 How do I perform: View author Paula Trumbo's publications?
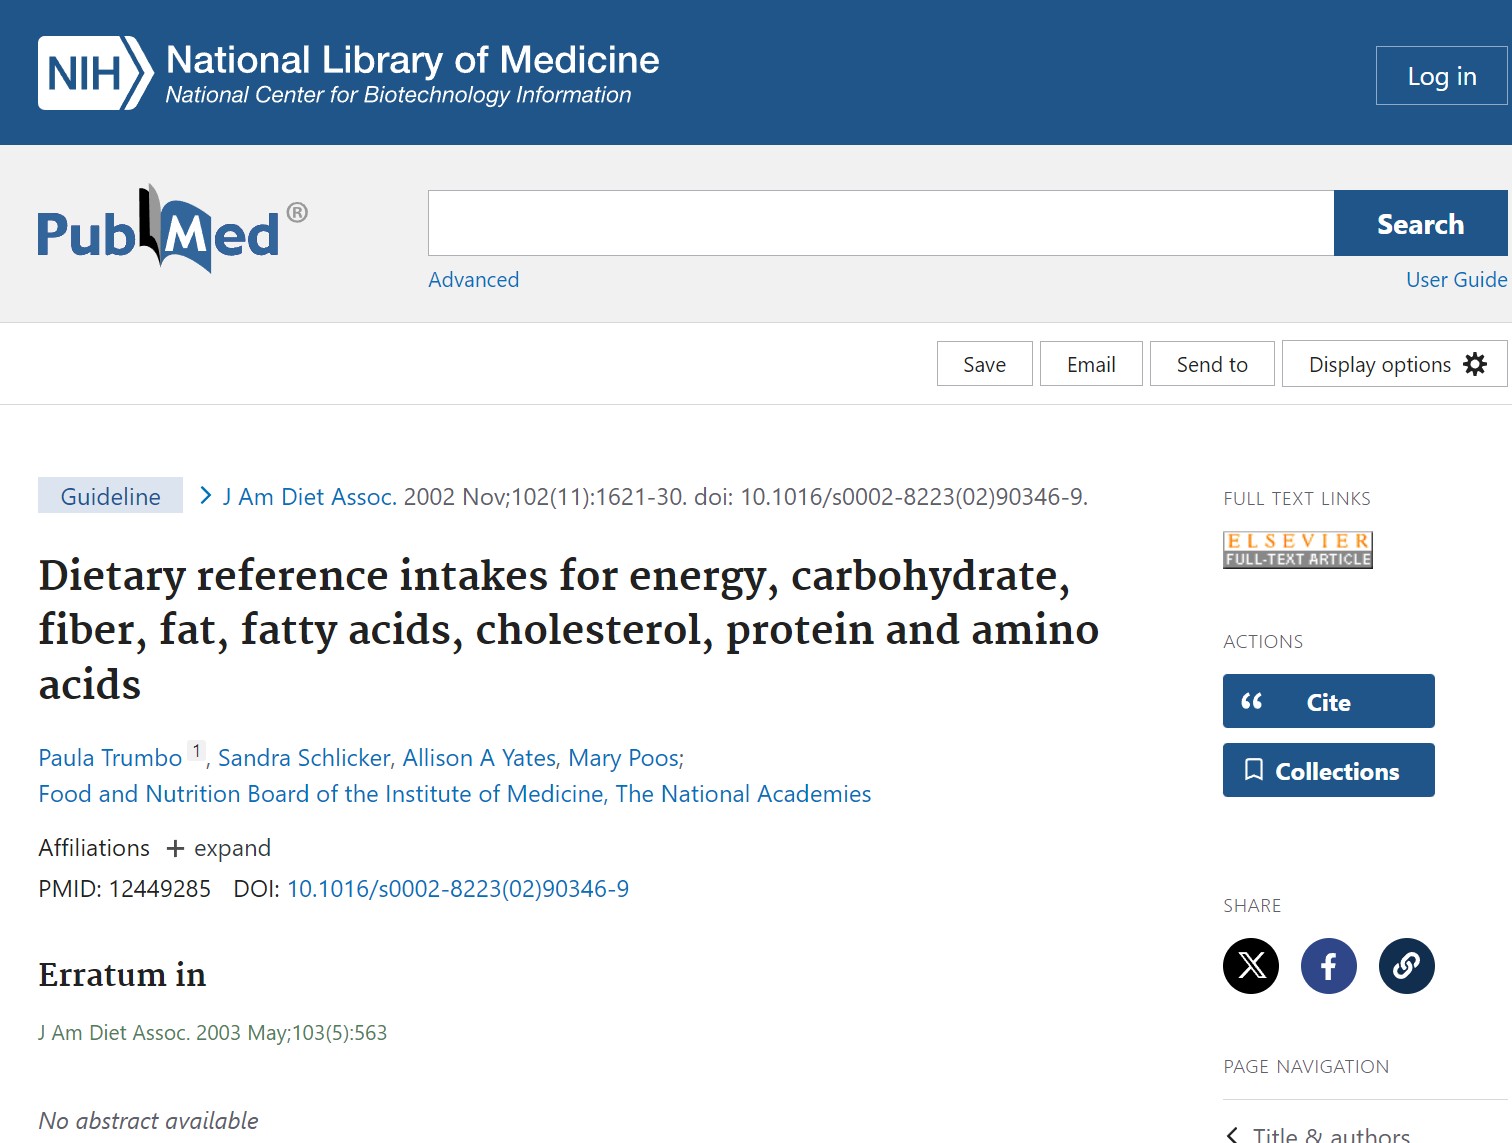(x=109, y=757)
